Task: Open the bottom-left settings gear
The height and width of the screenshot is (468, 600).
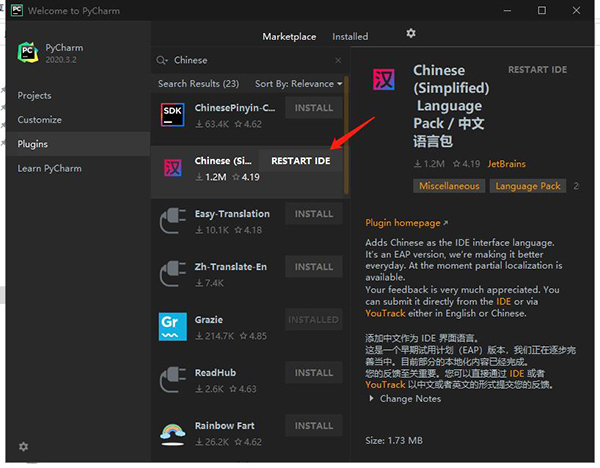Action: pos(23,446)
